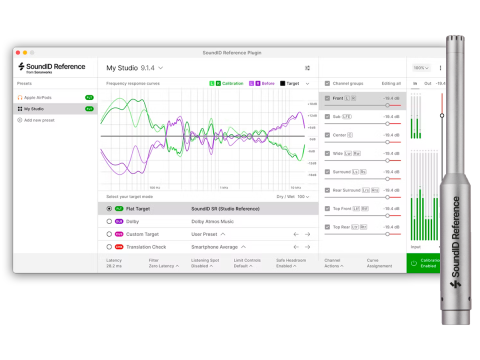Image resolution: width=480 pixels, height=360 pixels.
Task: Toggle the Calibration left channel L badge
Action: point(212,83)
